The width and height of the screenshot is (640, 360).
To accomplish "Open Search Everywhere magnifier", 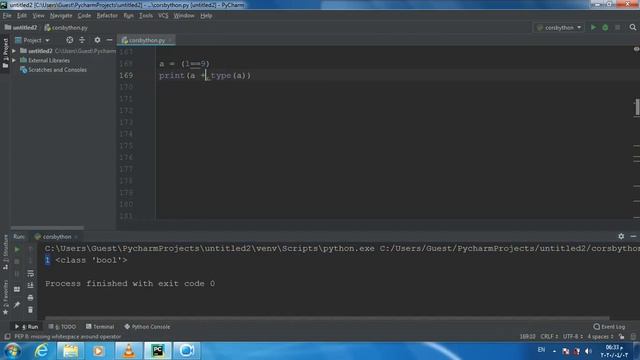I will click(633, 27).
